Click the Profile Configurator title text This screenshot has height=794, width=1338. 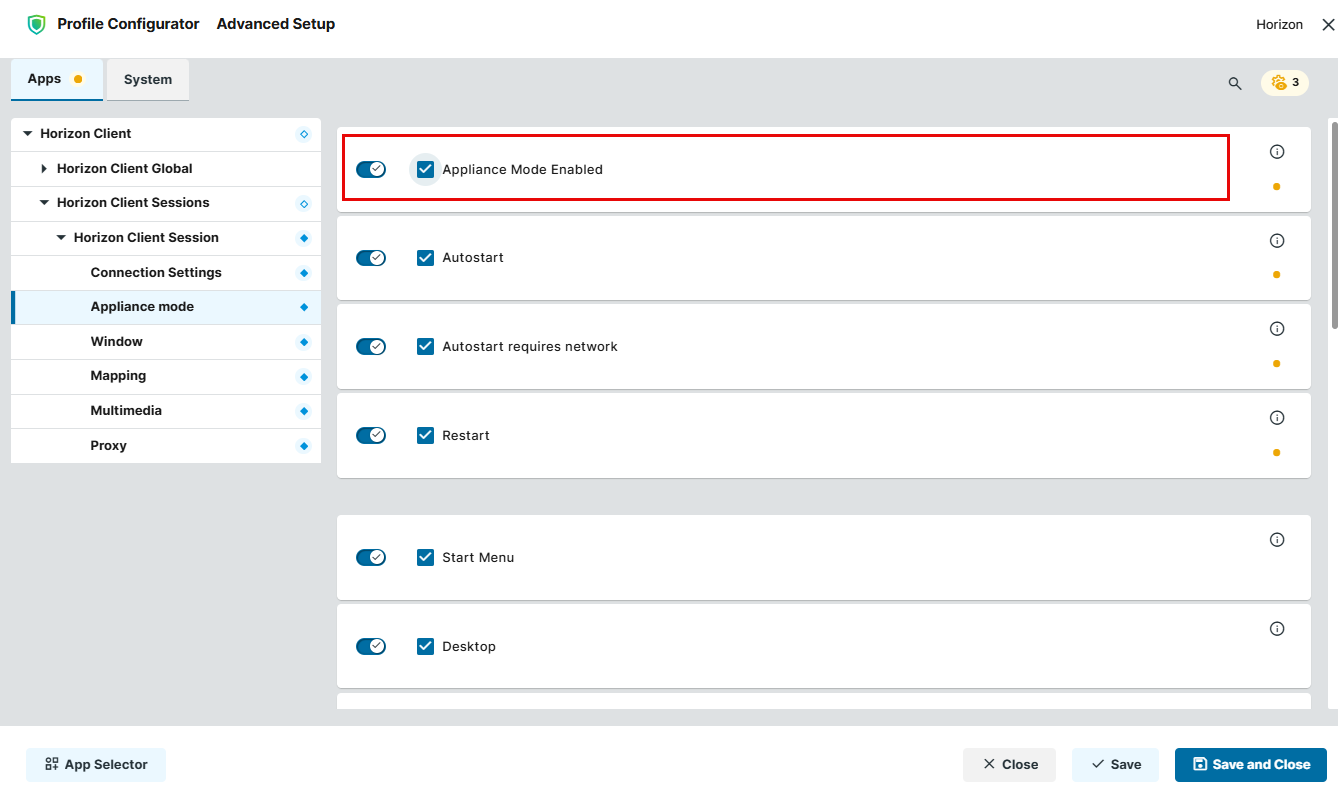[128, 24]
